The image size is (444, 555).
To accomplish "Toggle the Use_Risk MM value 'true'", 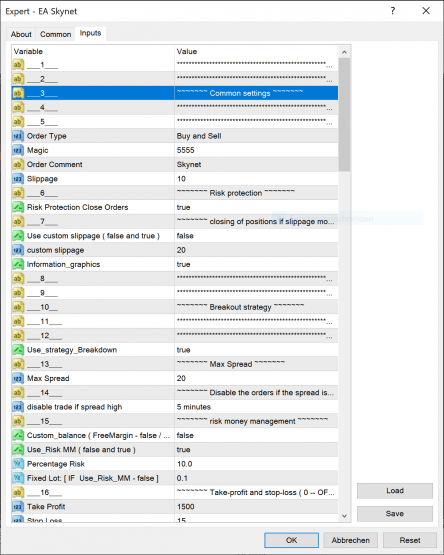I will tap(256, 450).
